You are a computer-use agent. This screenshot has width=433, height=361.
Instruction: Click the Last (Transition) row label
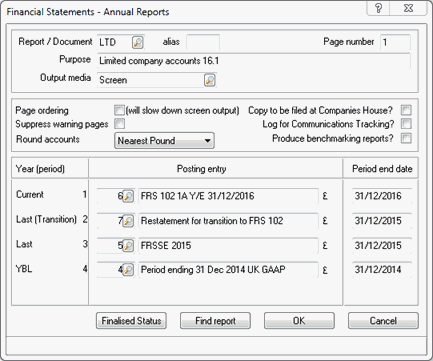click(46, 219)
